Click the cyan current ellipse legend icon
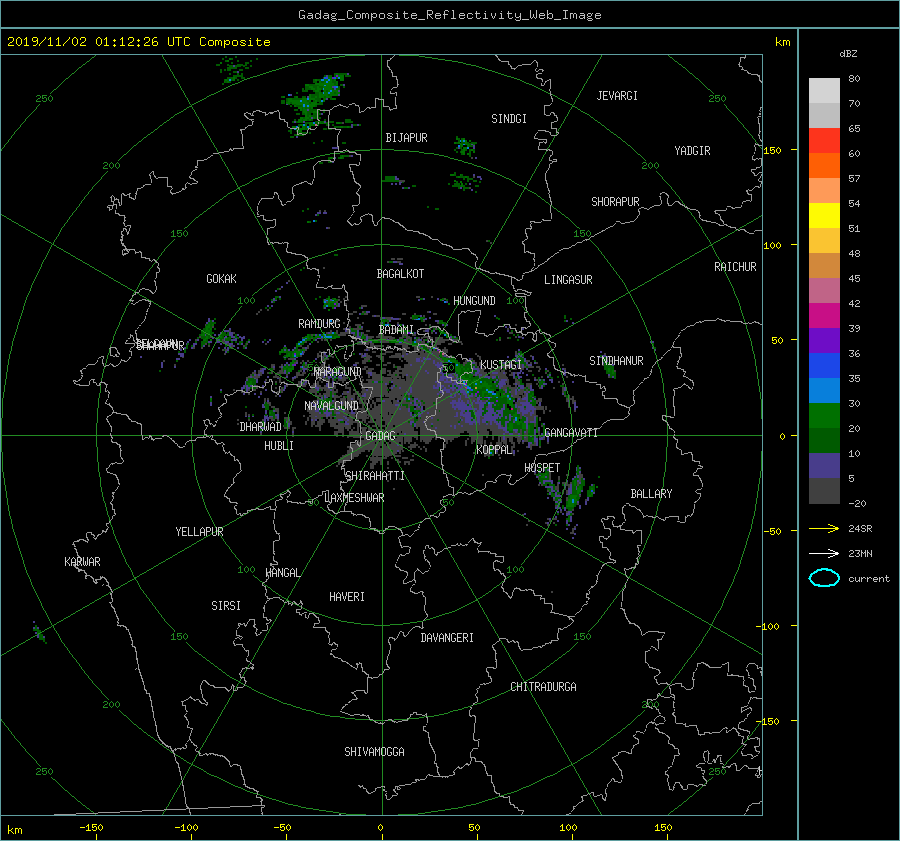Screen dimensions: 900x841 pos(824,578)
